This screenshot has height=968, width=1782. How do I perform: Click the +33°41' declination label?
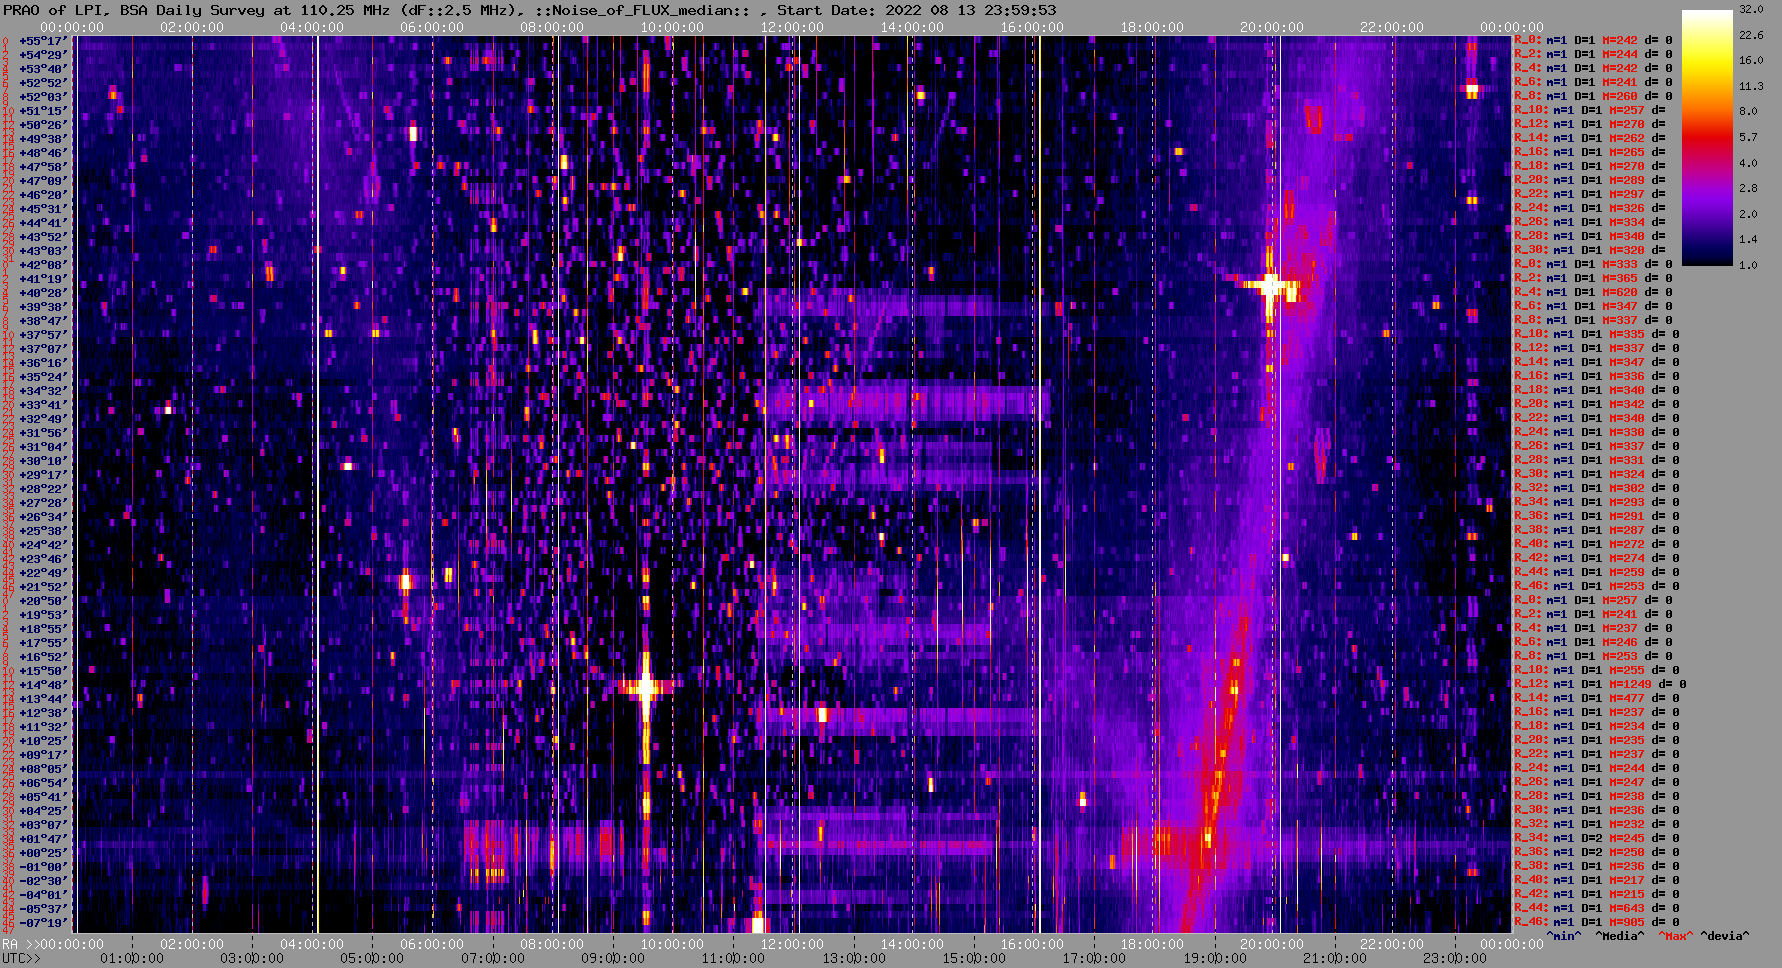point(43,404)
